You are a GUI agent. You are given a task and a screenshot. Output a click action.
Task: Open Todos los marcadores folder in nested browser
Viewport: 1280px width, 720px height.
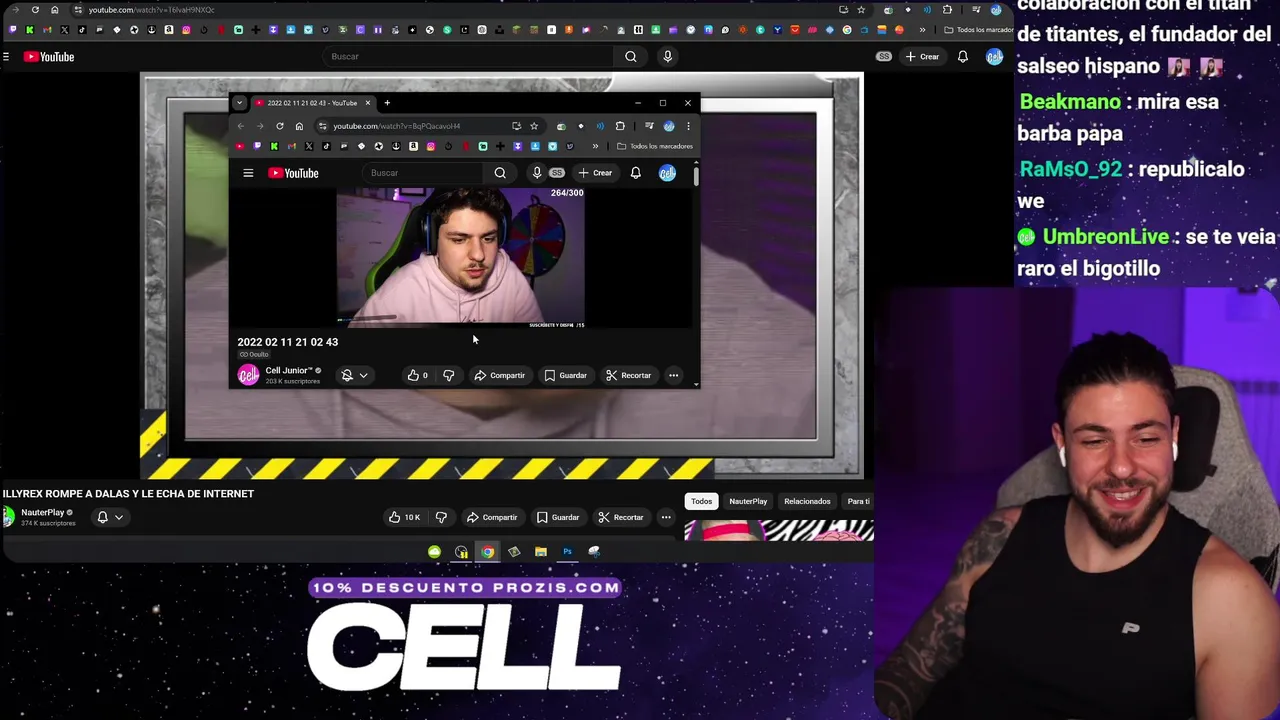click(x=655, y=146)
